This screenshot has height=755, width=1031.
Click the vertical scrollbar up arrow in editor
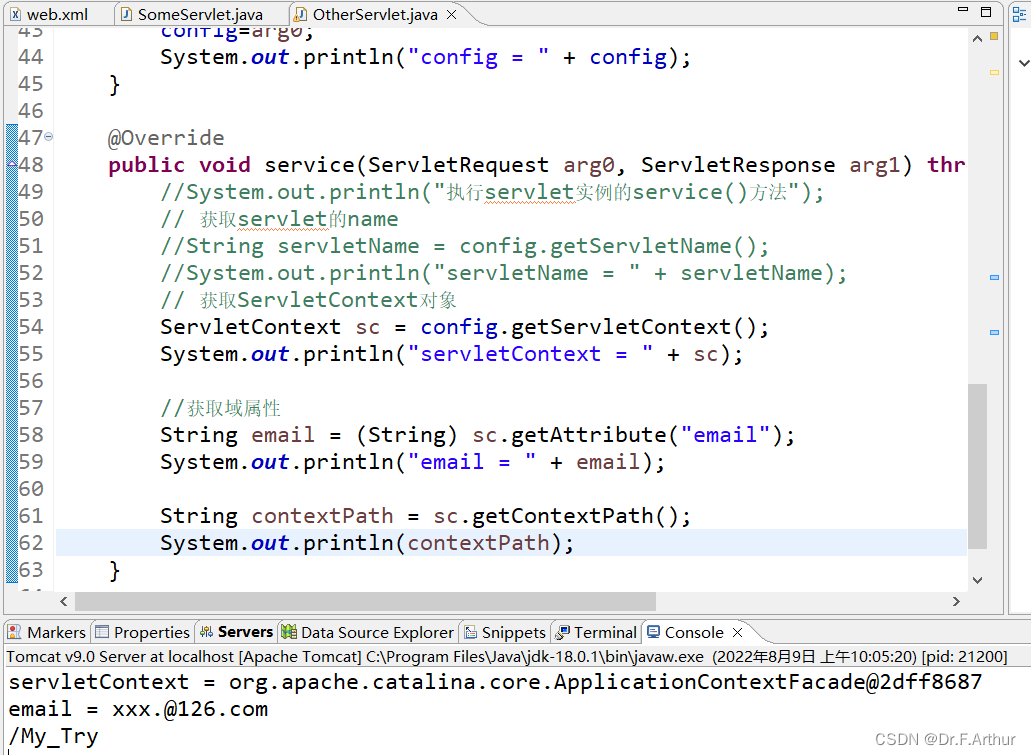coord(977,39)
